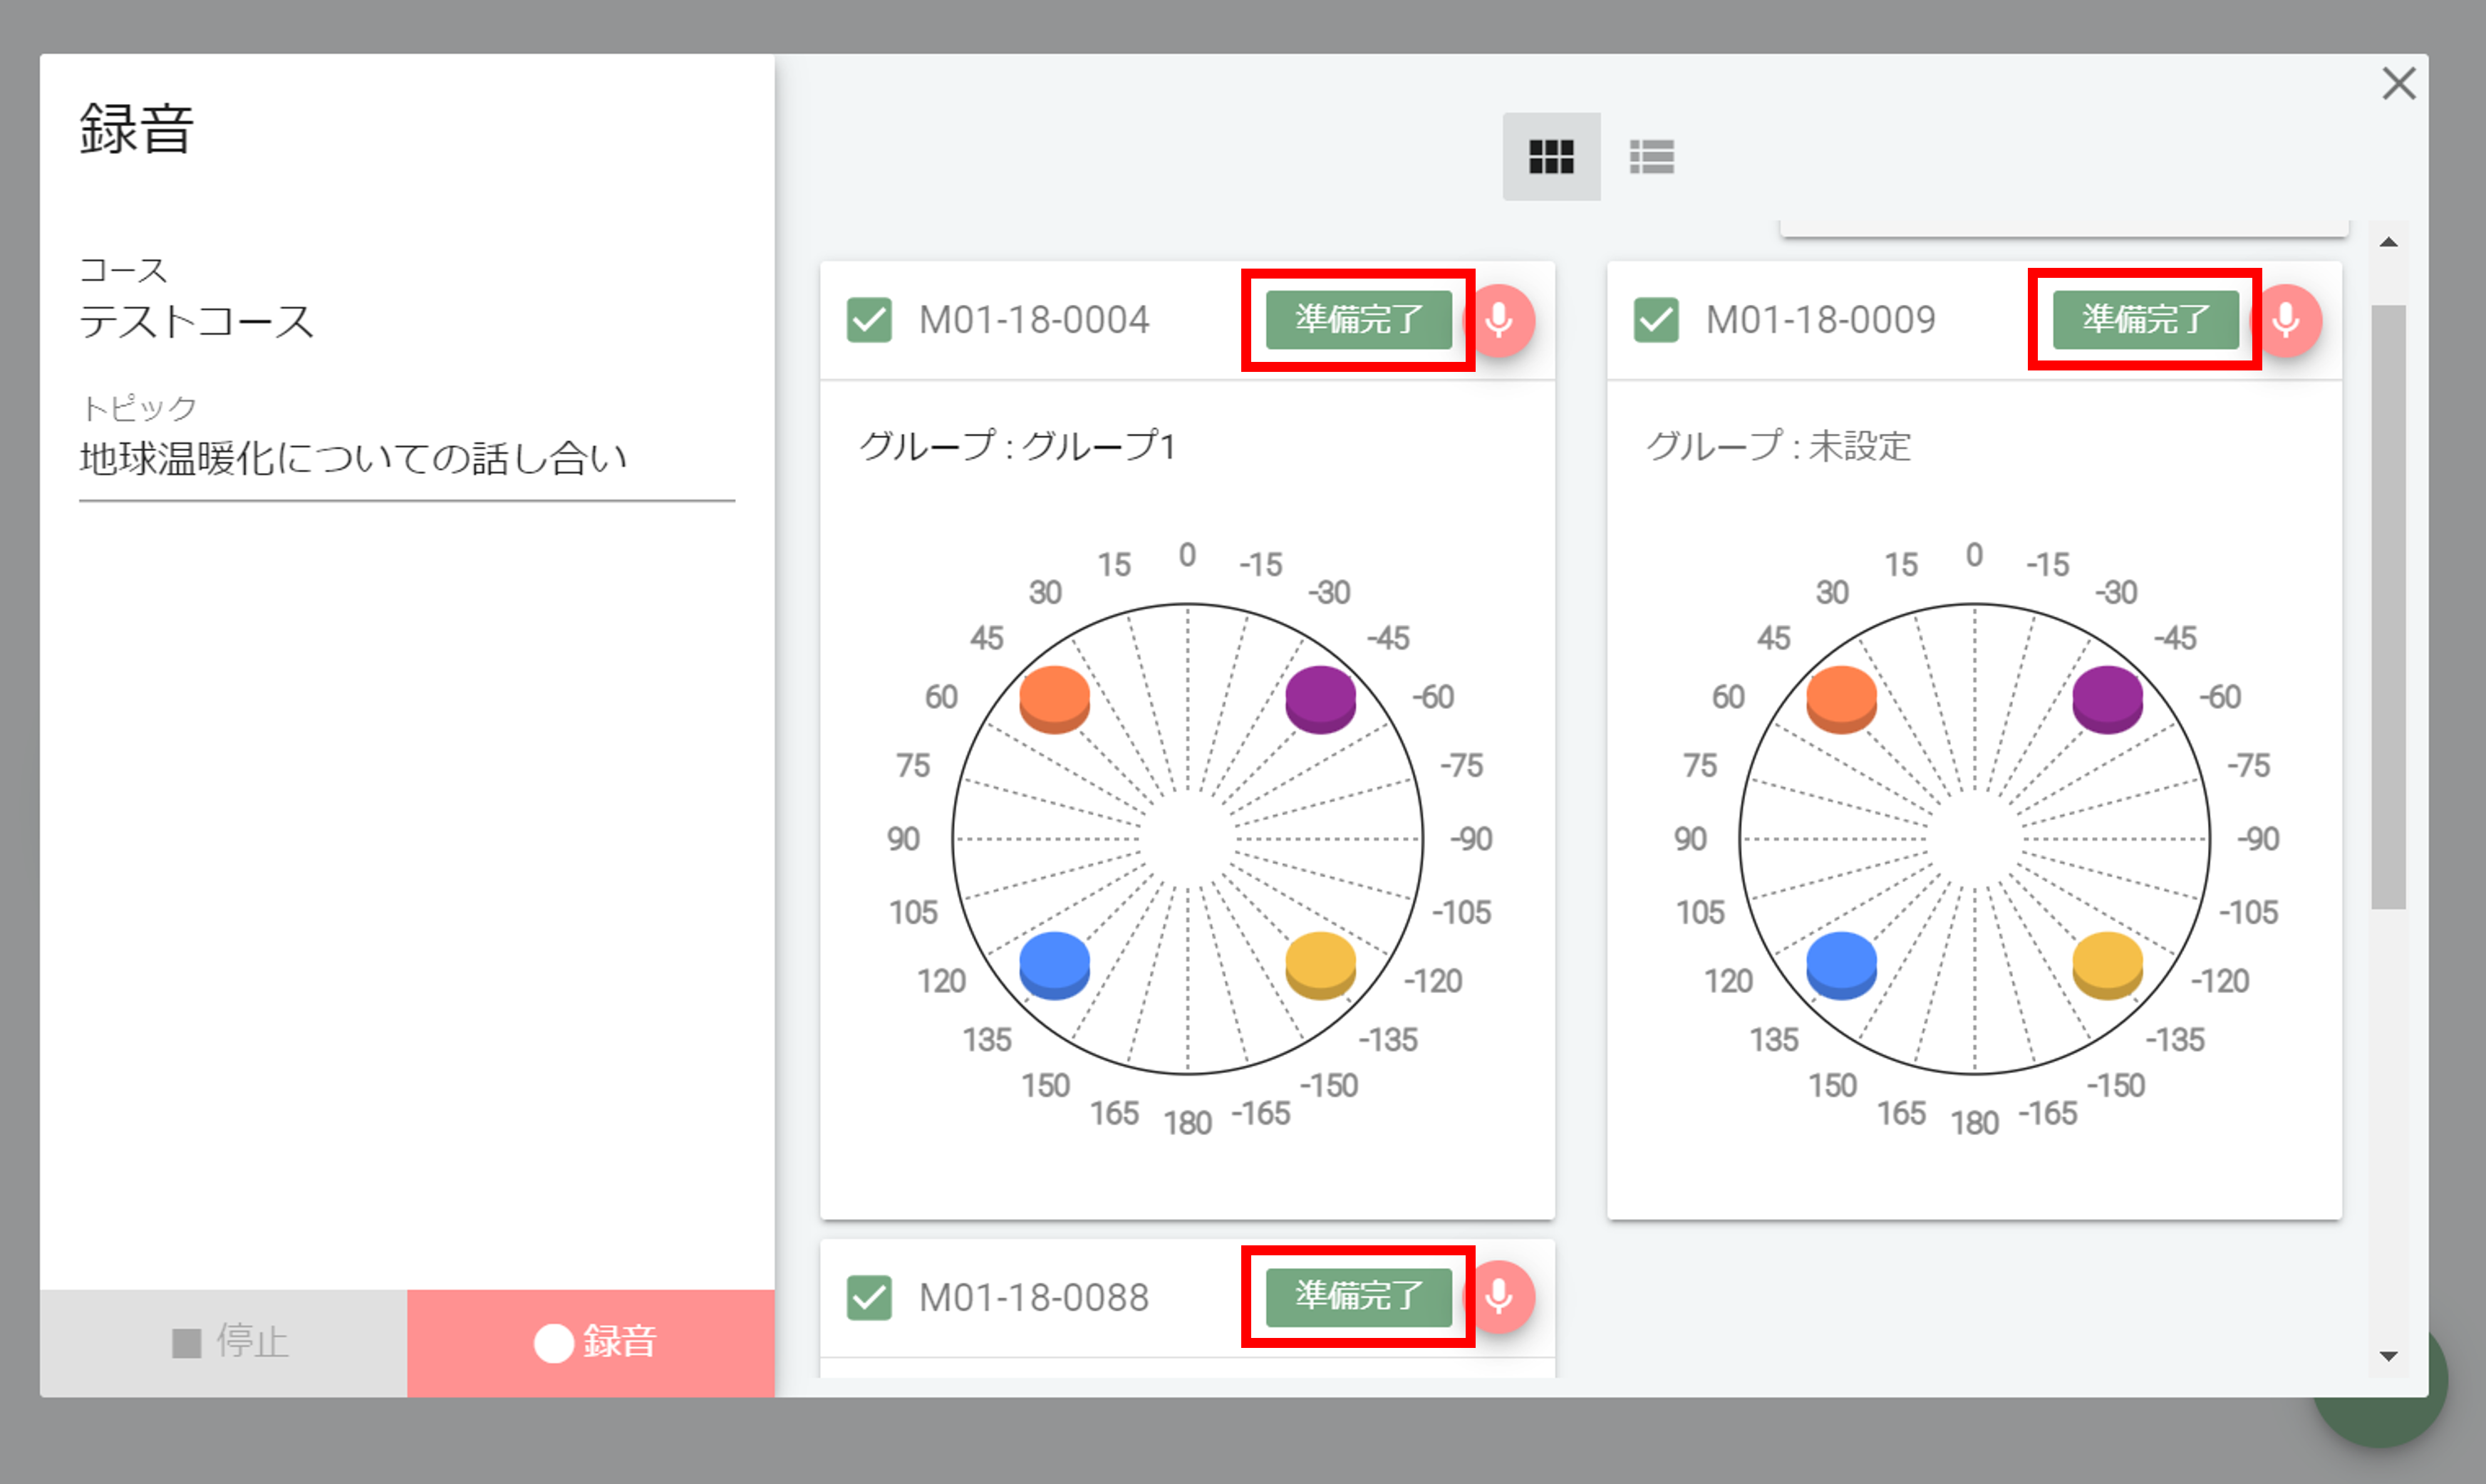Click 準備完了 status badge for M01-18-0004
This screenshot has height=1484, width=2486.
pos(1357,320)
